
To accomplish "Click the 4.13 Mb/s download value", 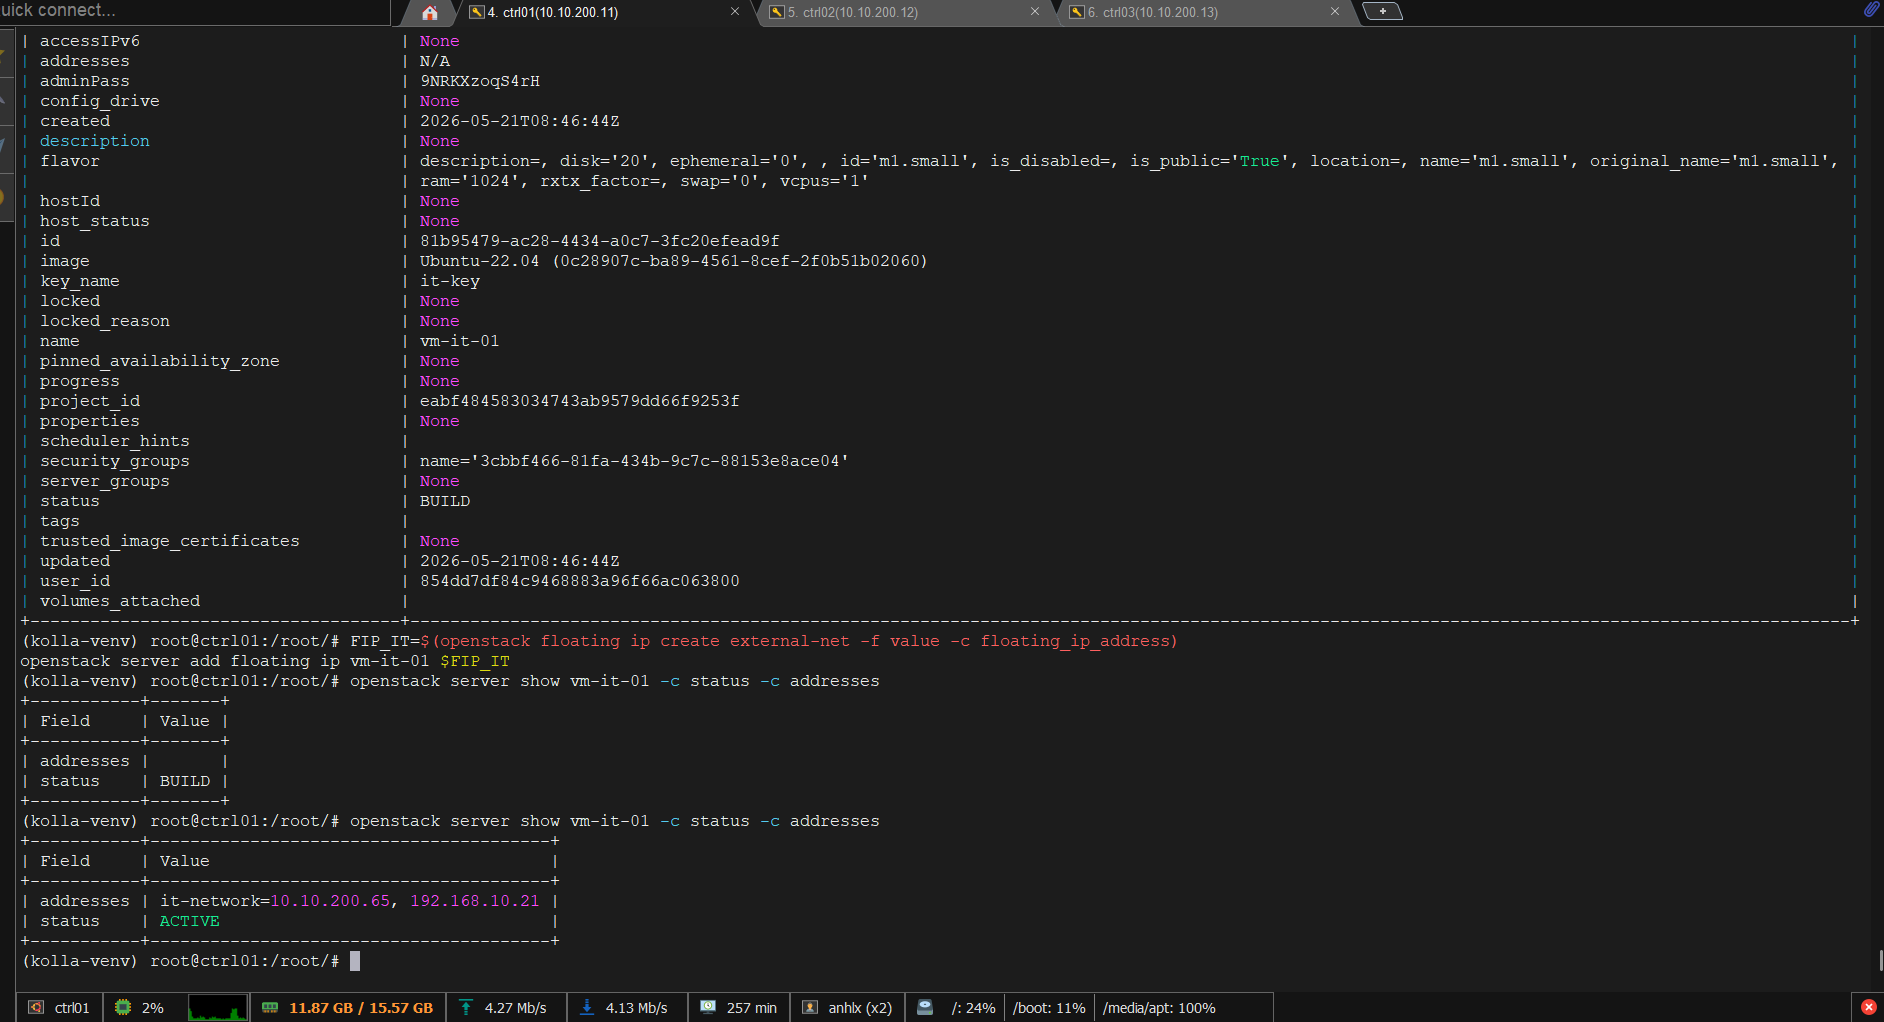I will click(x=636, y=1008).
